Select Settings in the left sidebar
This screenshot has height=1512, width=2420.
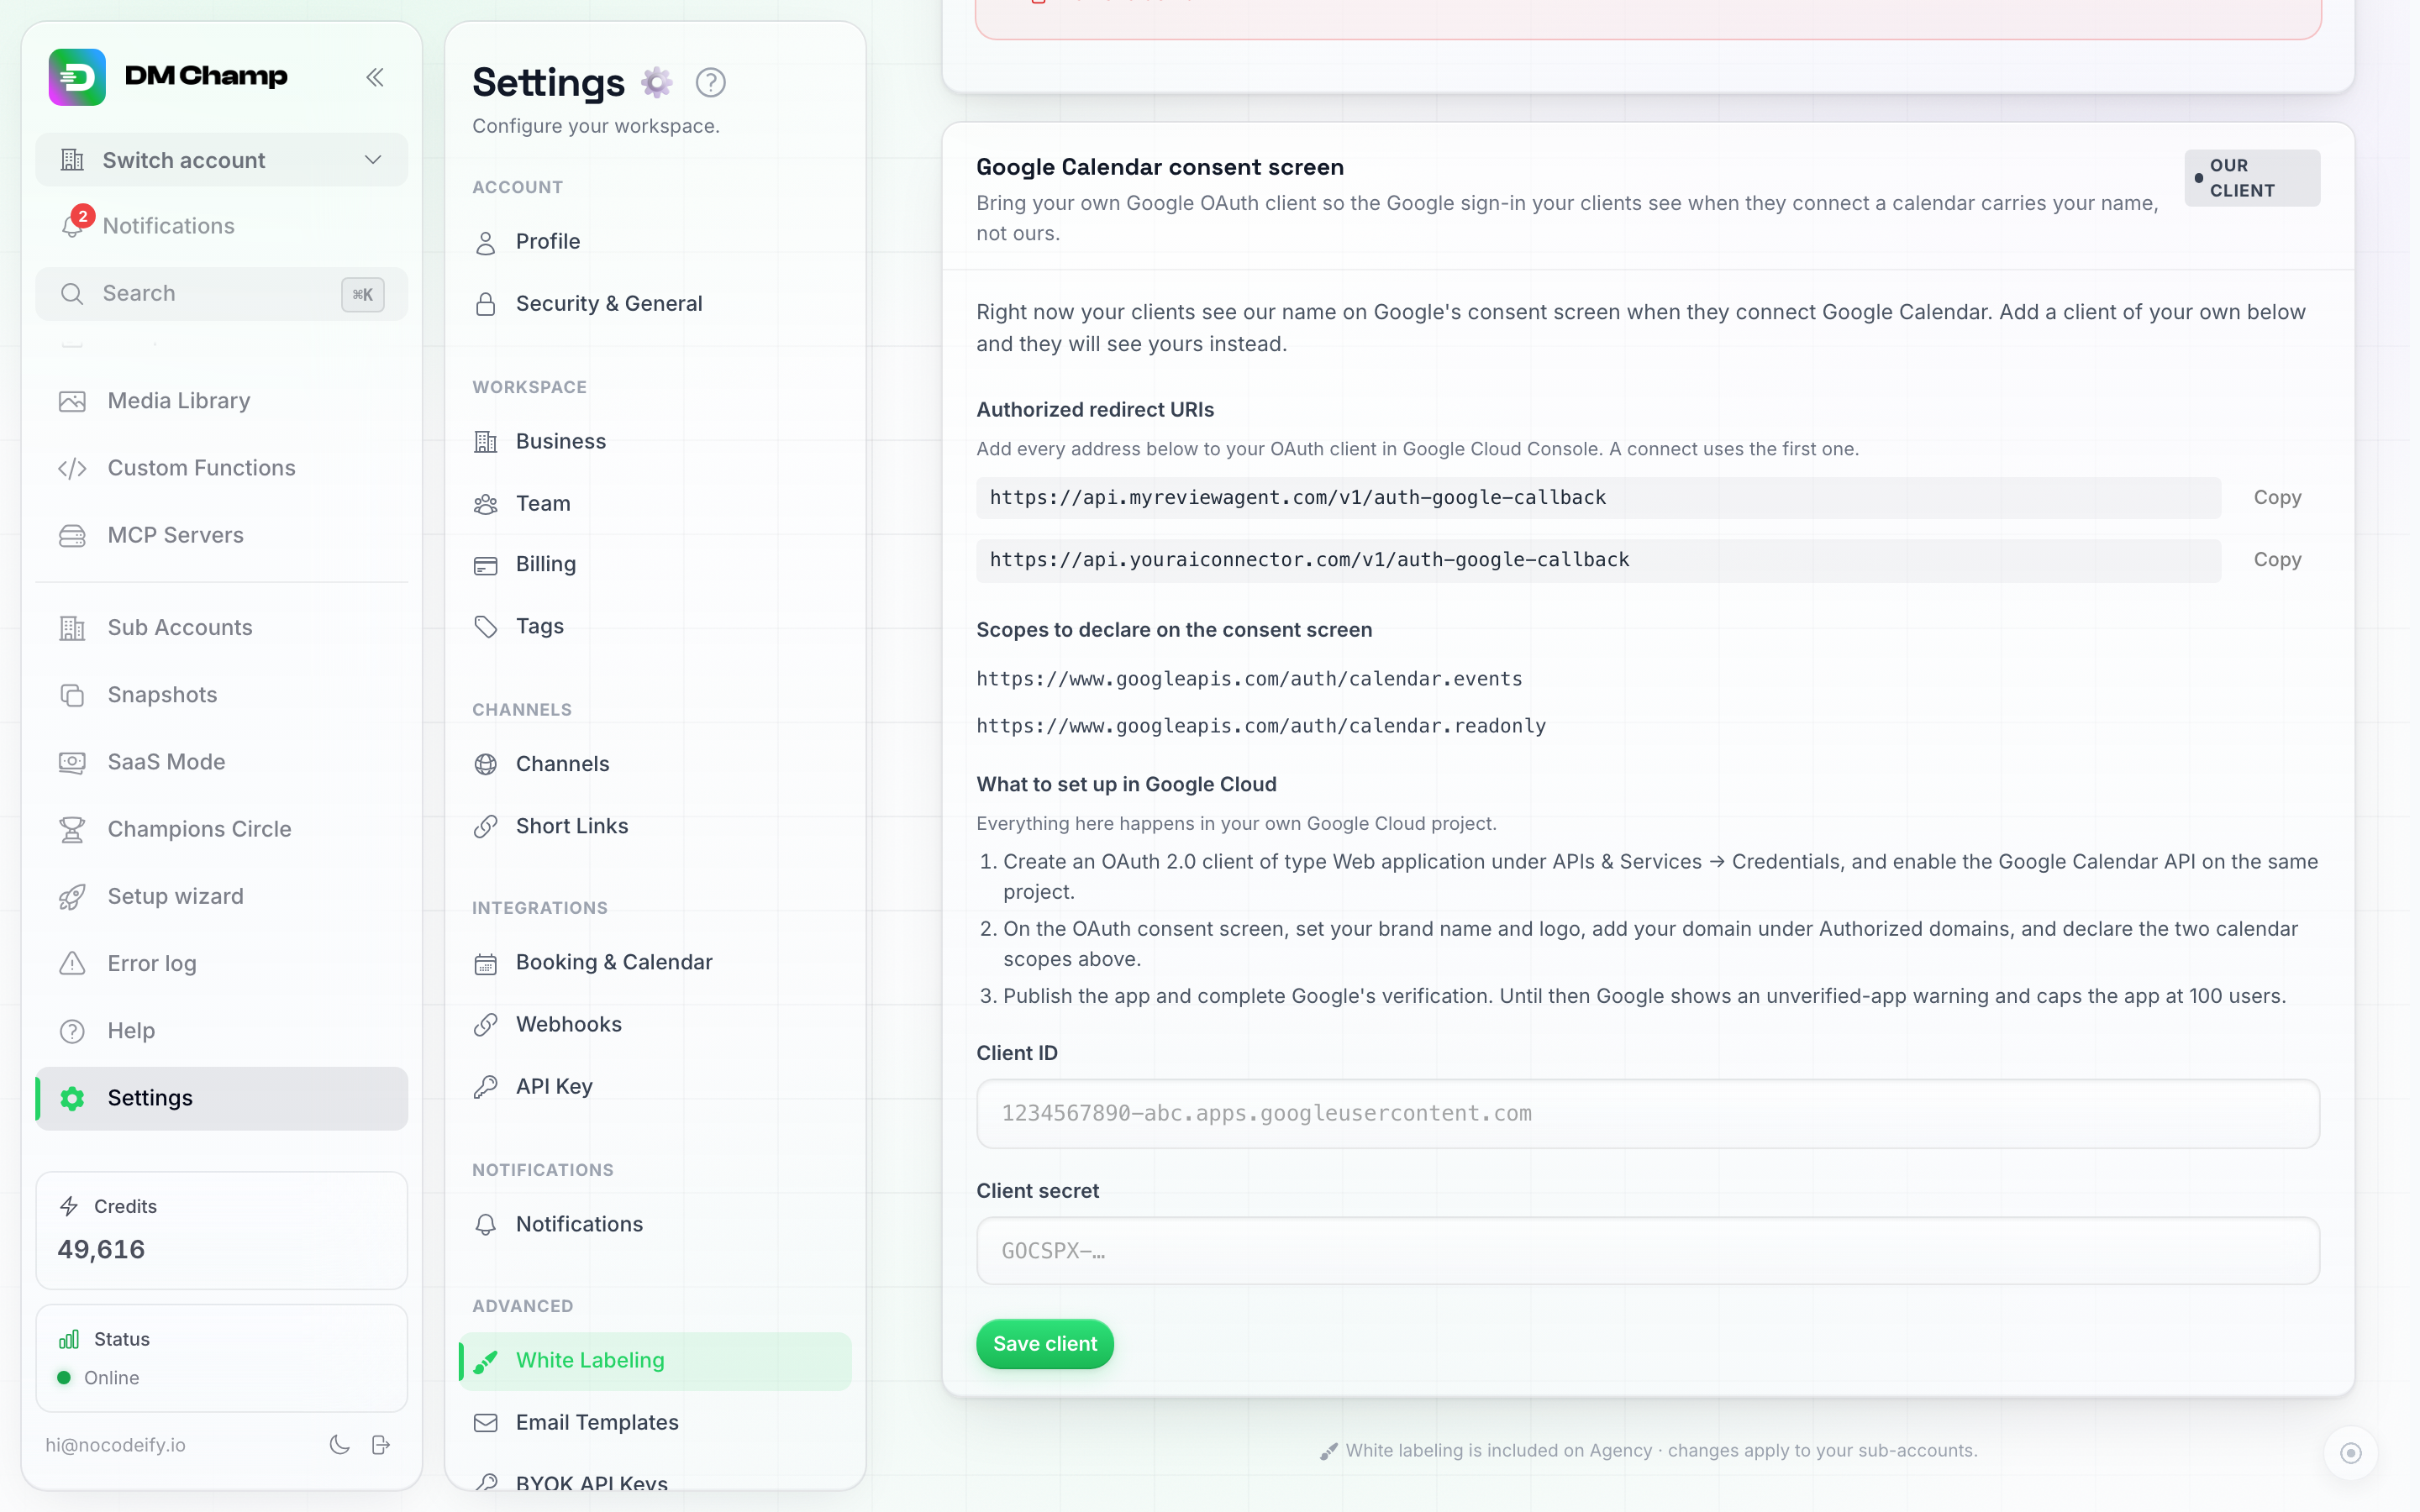tap(221, 1098)
